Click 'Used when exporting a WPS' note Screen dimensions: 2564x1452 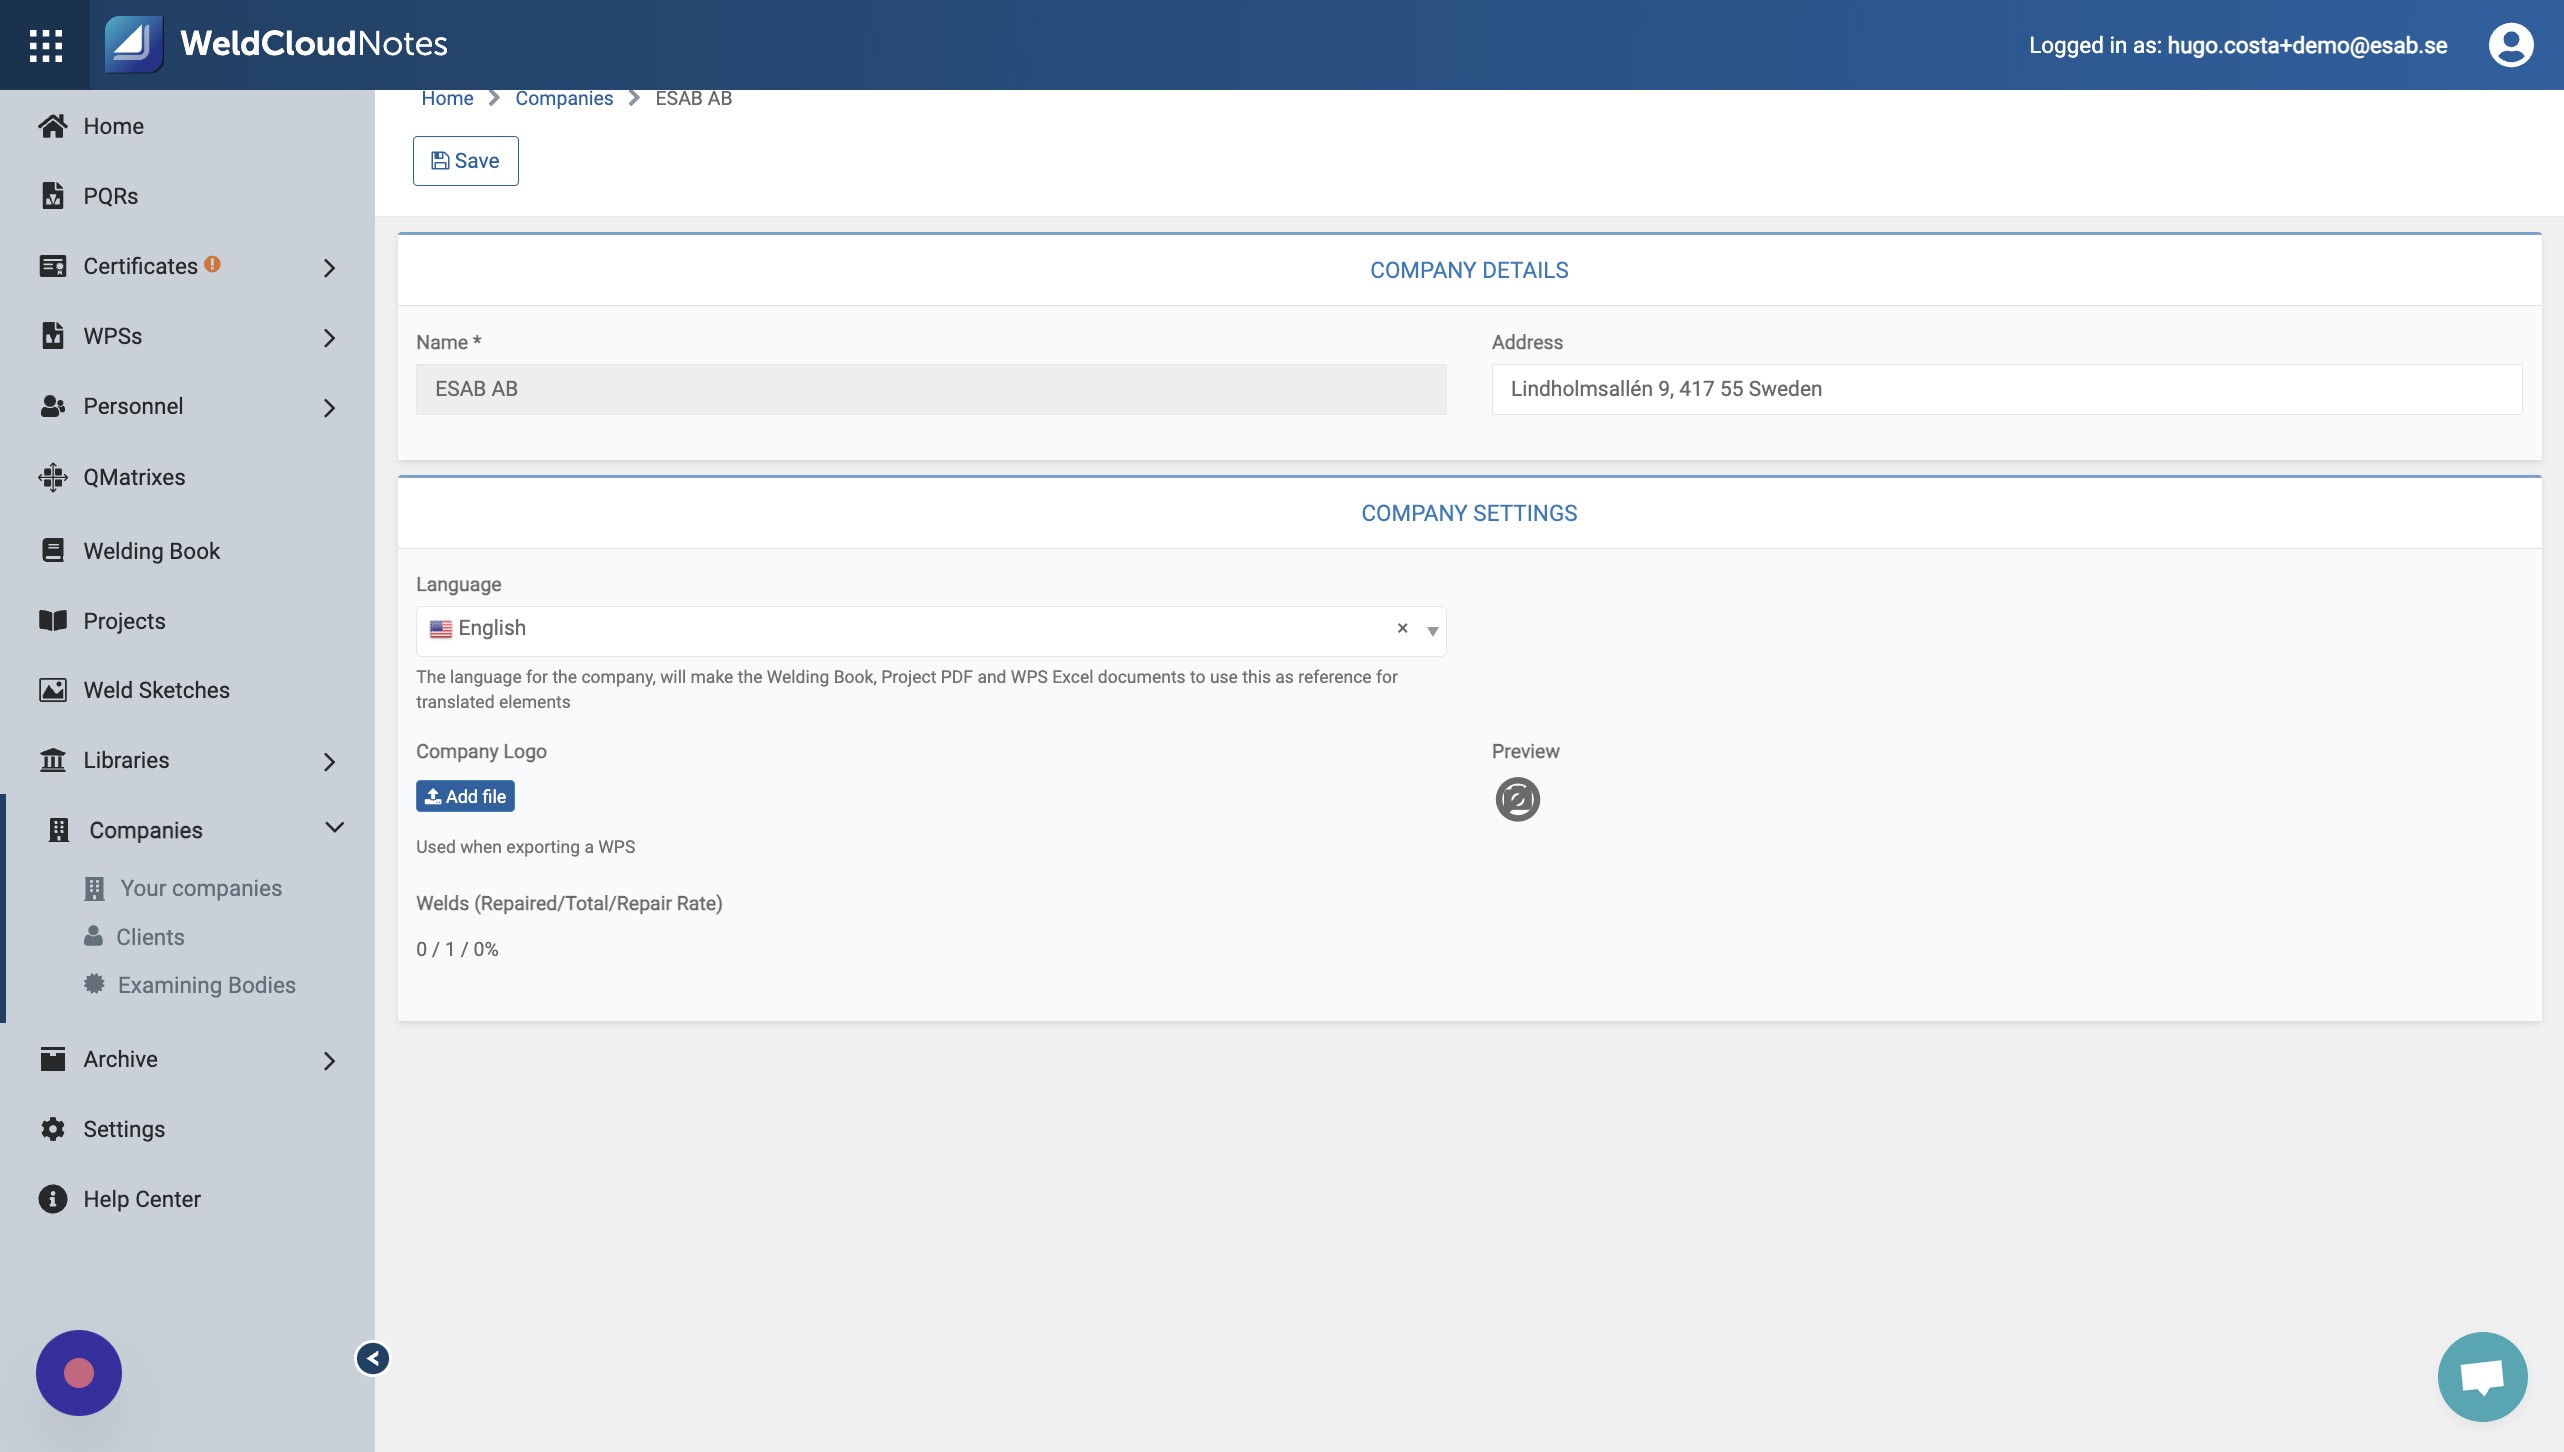(525, 847)
